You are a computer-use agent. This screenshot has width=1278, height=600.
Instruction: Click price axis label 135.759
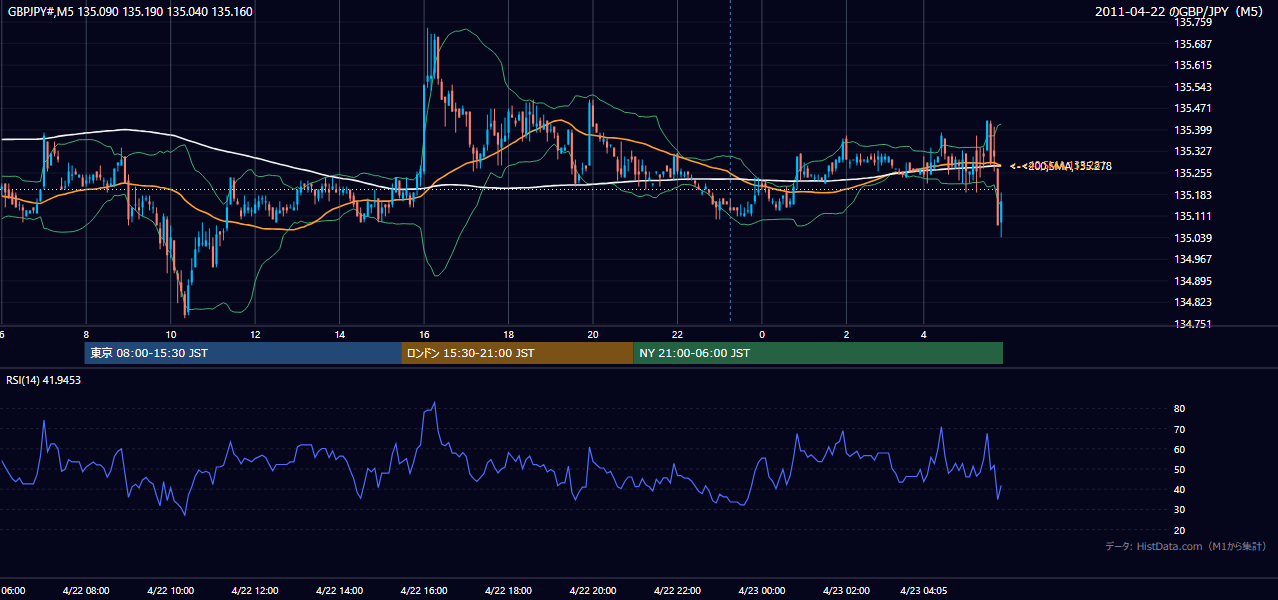1193,22
